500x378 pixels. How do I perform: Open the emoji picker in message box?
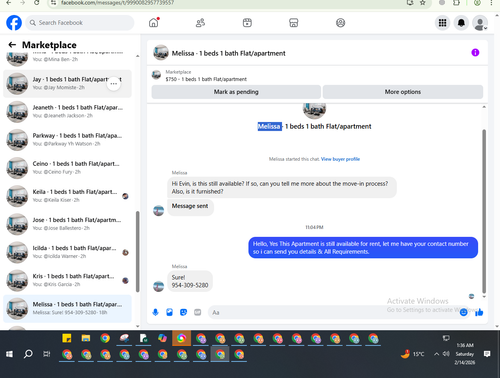(463, 312)
